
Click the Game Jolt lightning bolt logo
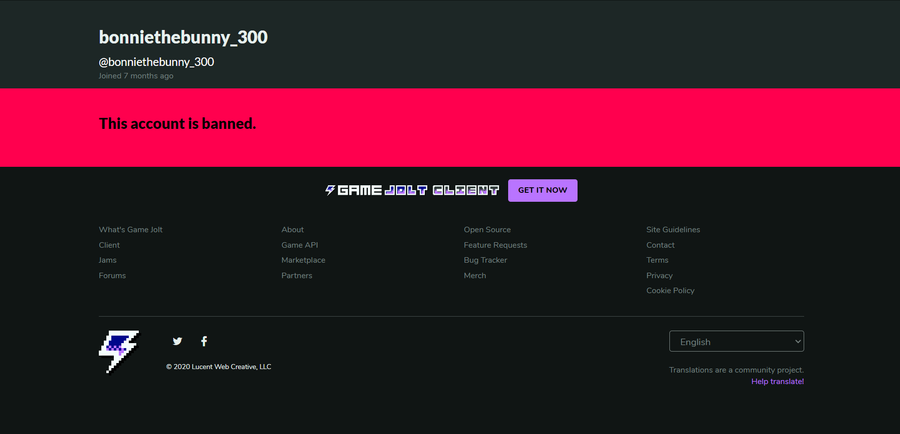pyautogui.click(x=119, y=351)
